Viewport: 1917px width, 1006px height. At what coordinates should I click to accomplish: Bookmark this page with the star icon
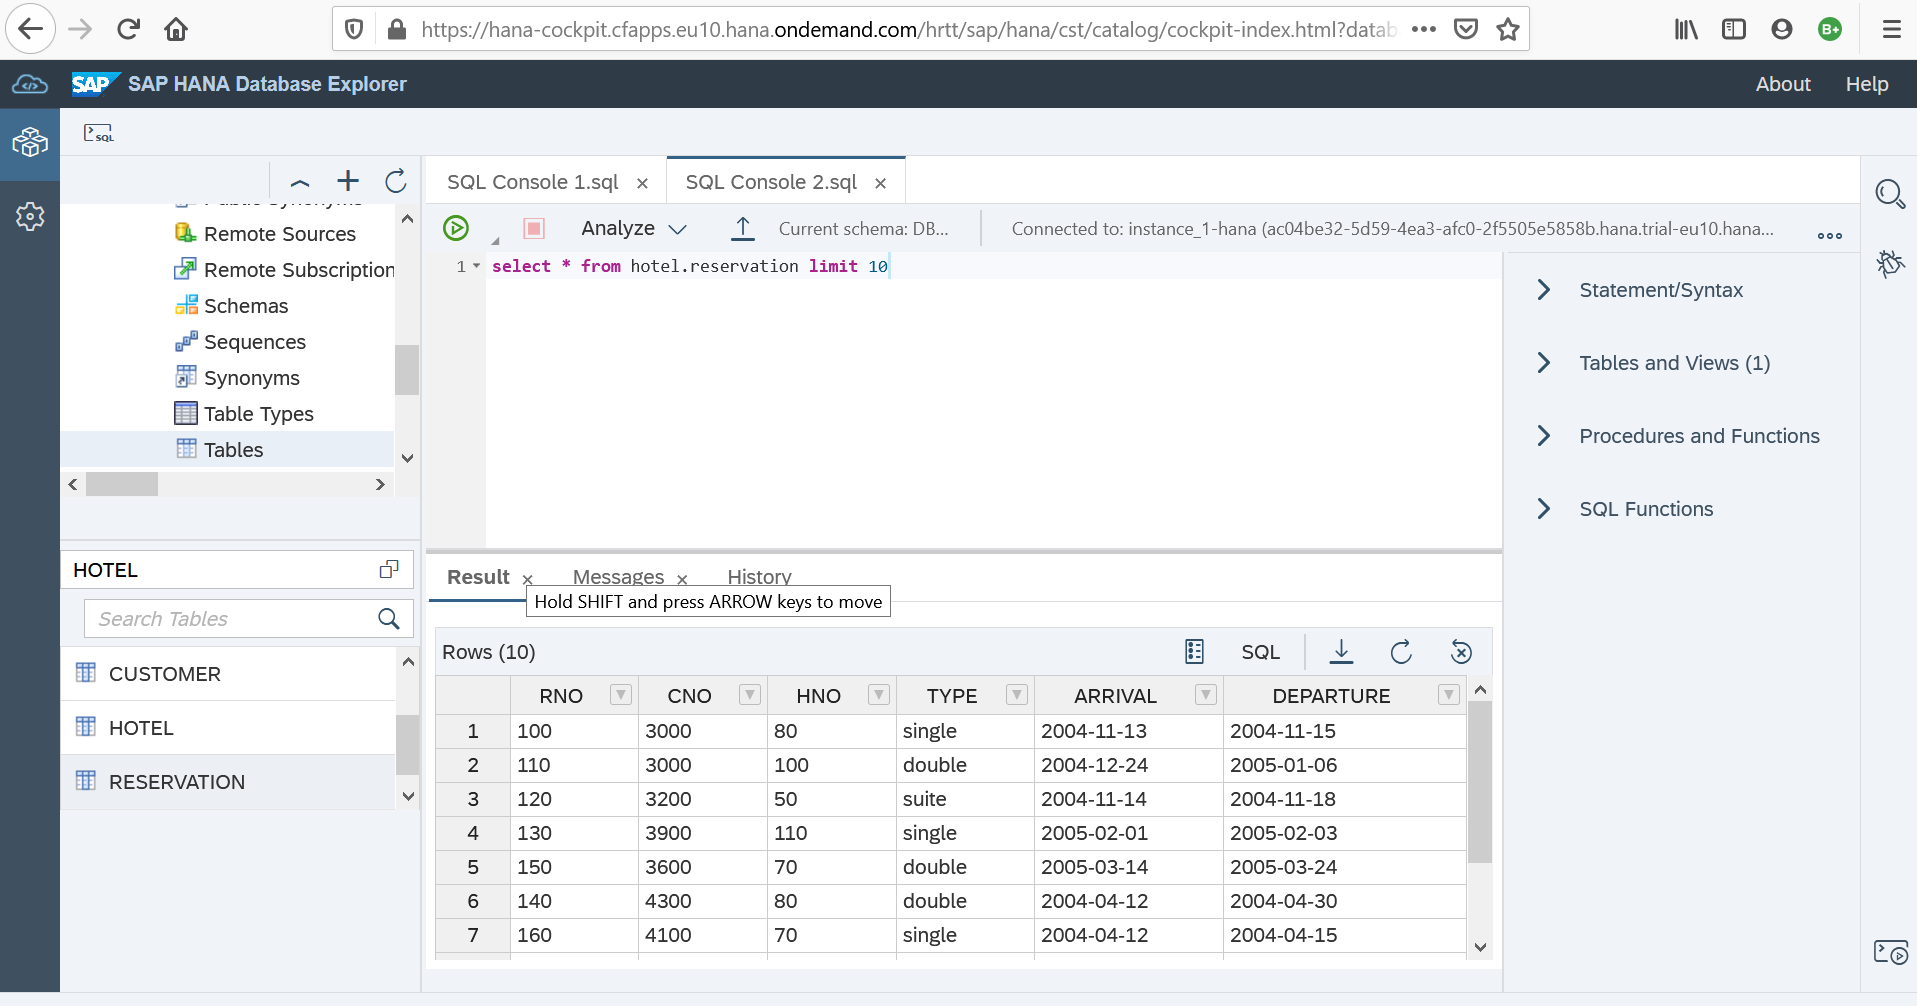pyautogui.click(x=1508, y=29)
